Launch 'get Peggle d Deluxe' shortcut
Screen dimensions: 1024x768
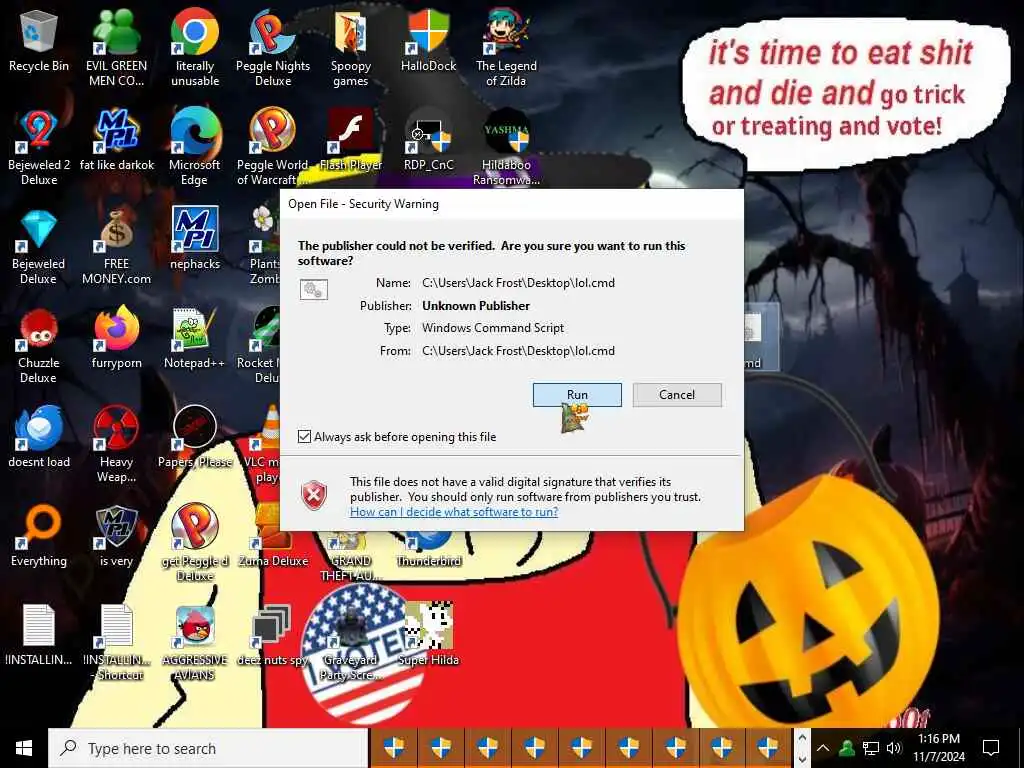click(195, 543)
